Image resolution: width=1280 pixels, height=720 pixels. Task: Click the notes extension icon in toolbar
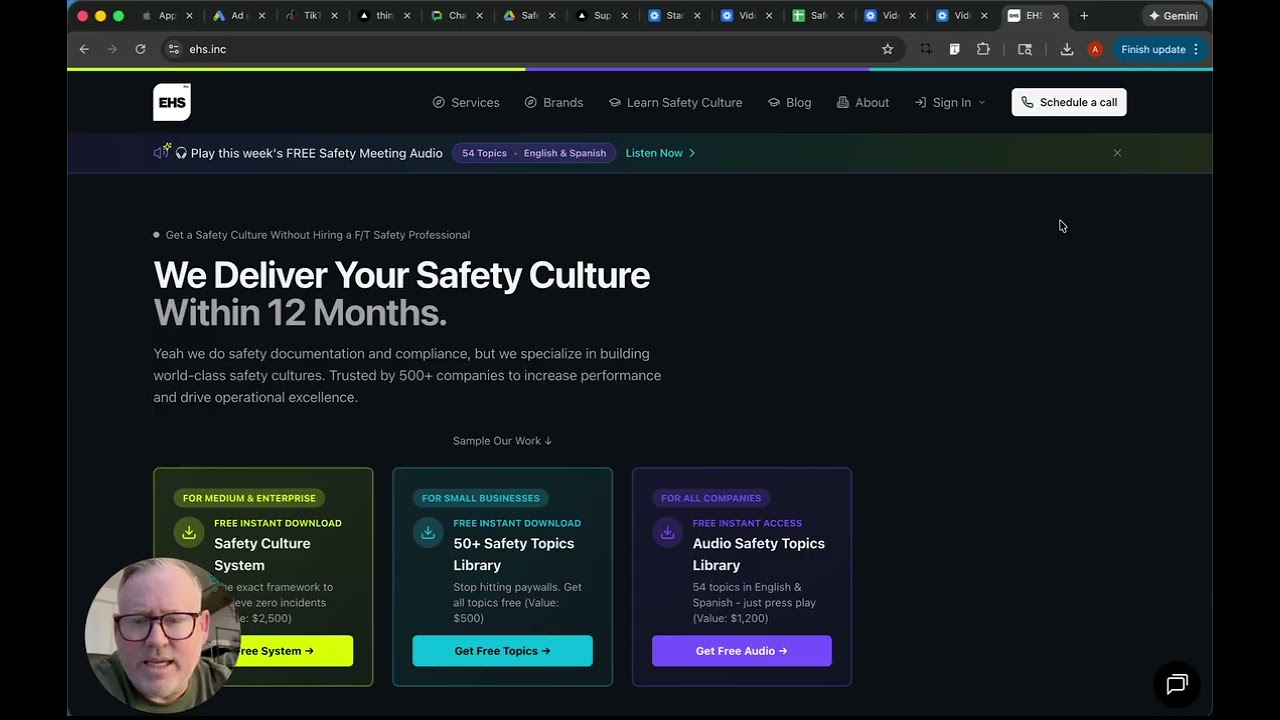pos(955,49)
